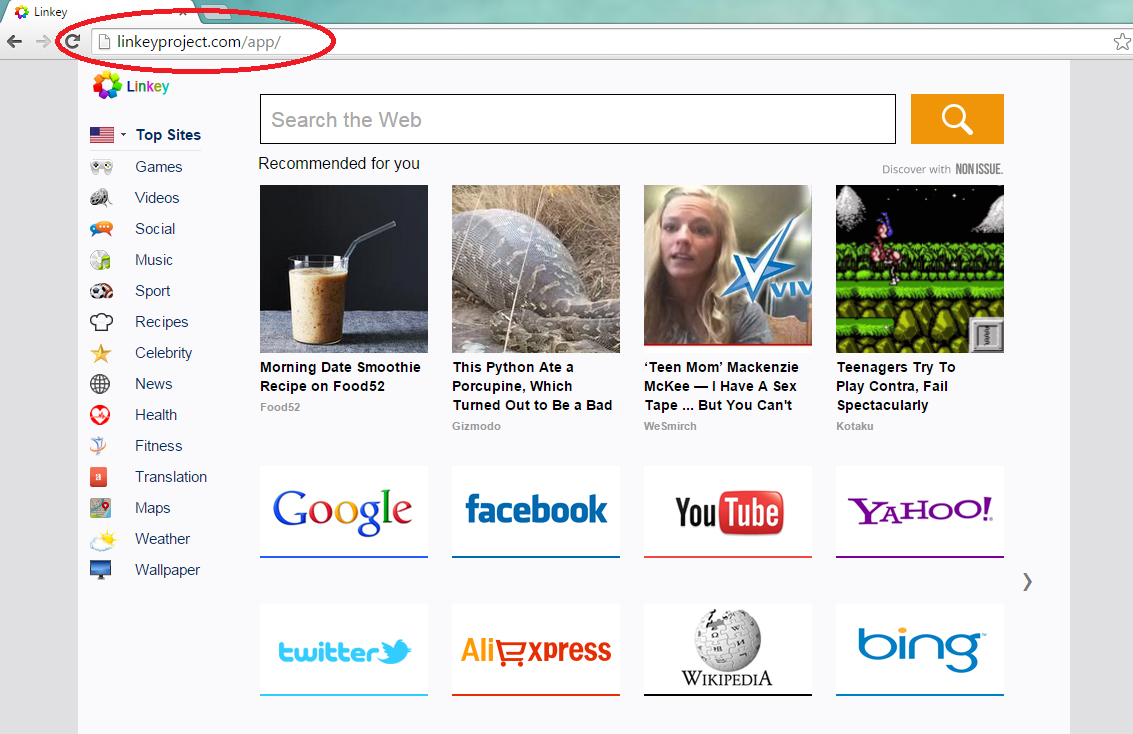Click the Social chat bubbles icon
1133x734 pixels.
(101, 228)
